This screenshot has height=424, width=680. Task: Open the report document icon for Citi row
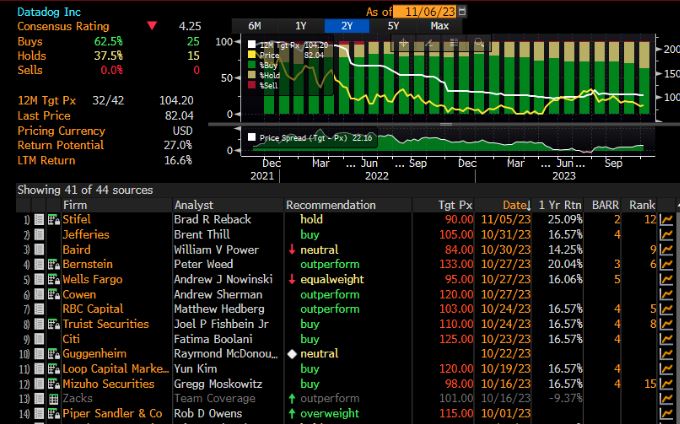click(39, 339)
